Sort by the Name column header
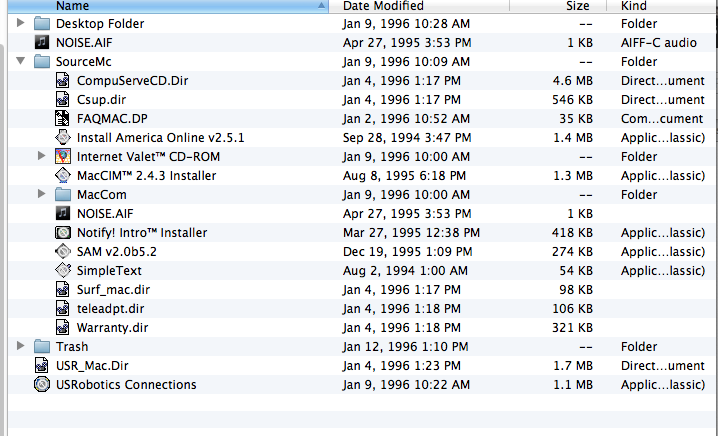Screen dimensions: 718x436 point(168,6)
